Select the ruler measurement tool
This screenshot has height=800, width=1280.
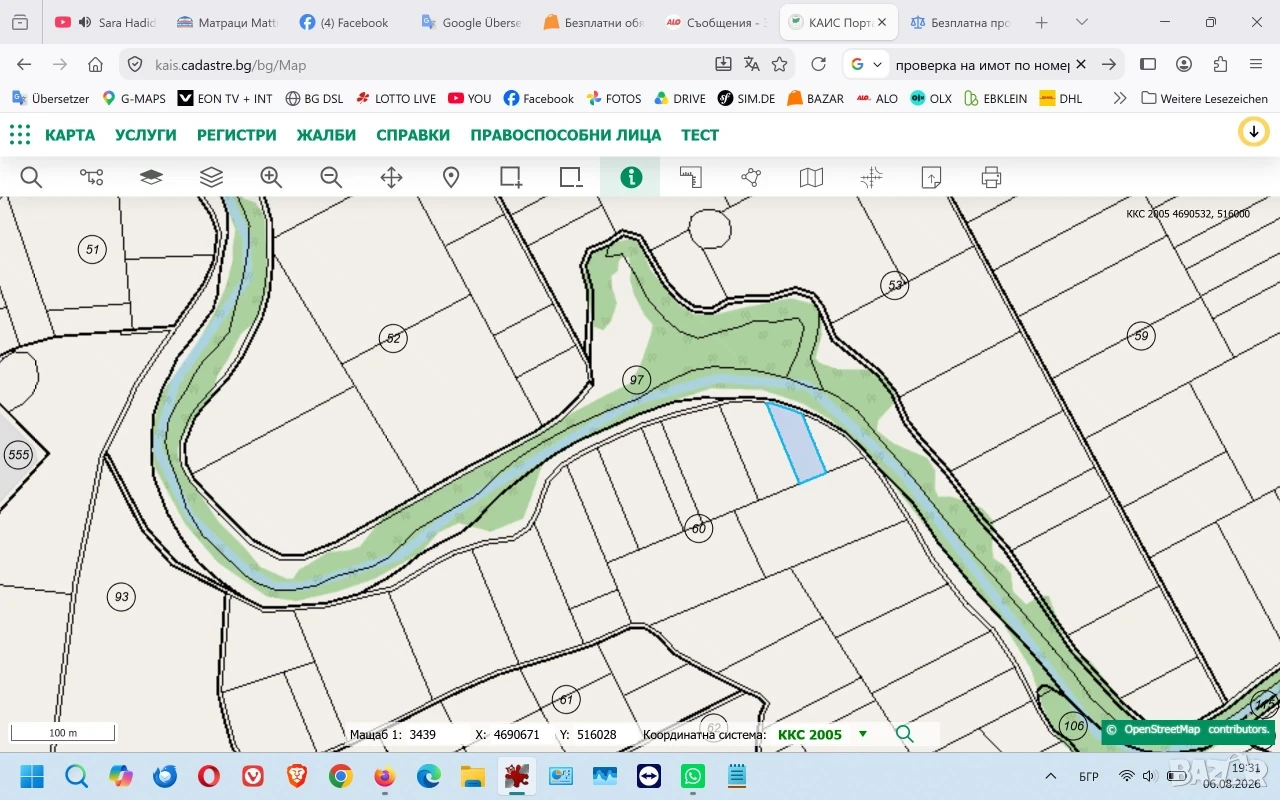[691, 177]
